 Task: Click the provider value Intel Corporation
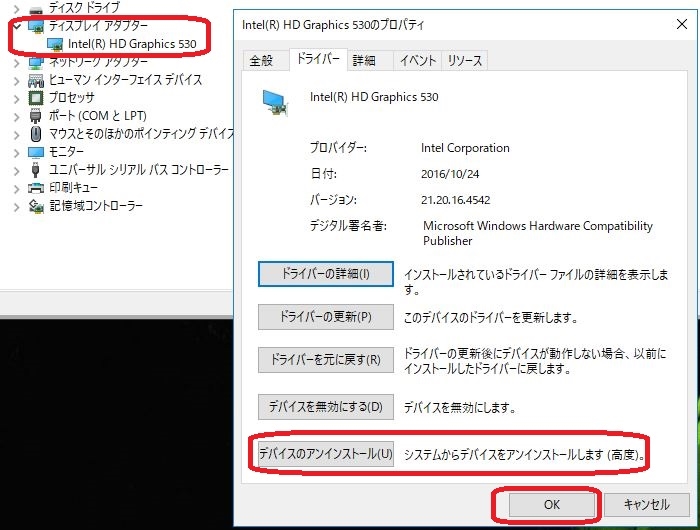coord(465,148)
